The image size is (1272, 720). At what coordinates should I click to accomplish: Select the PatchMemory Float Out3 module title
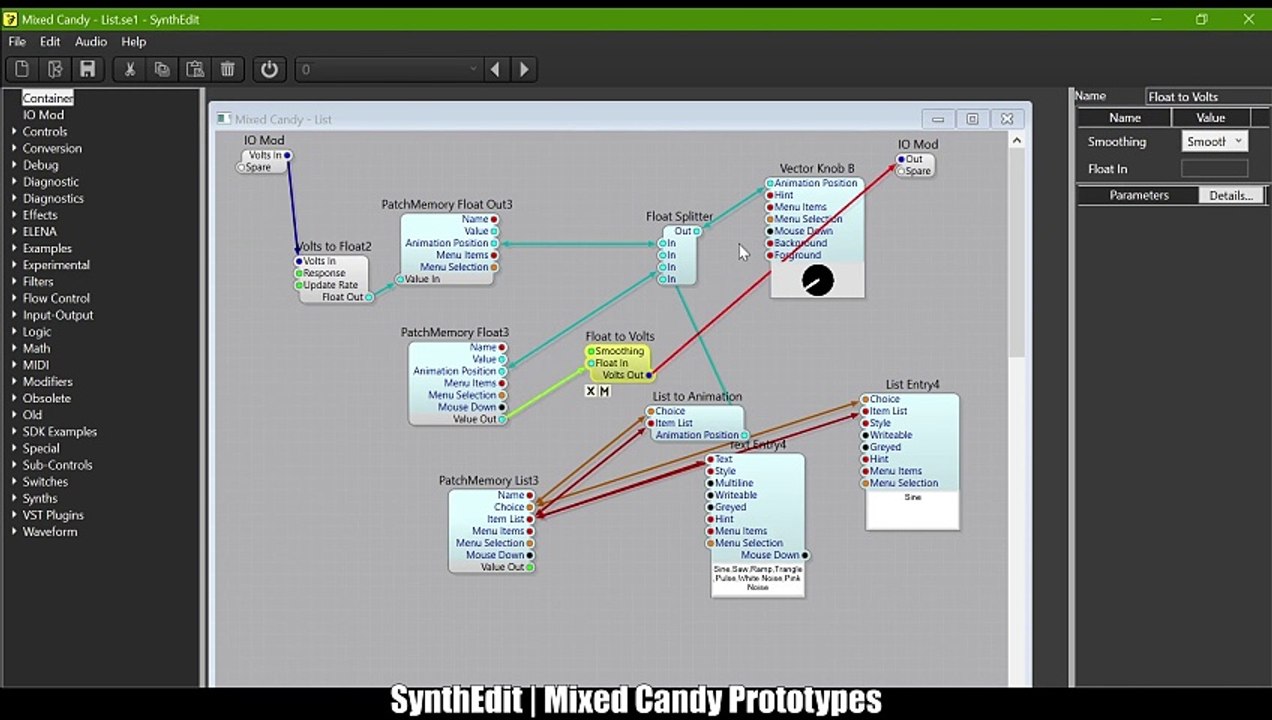pyautogui.click(x=446, y=204)
